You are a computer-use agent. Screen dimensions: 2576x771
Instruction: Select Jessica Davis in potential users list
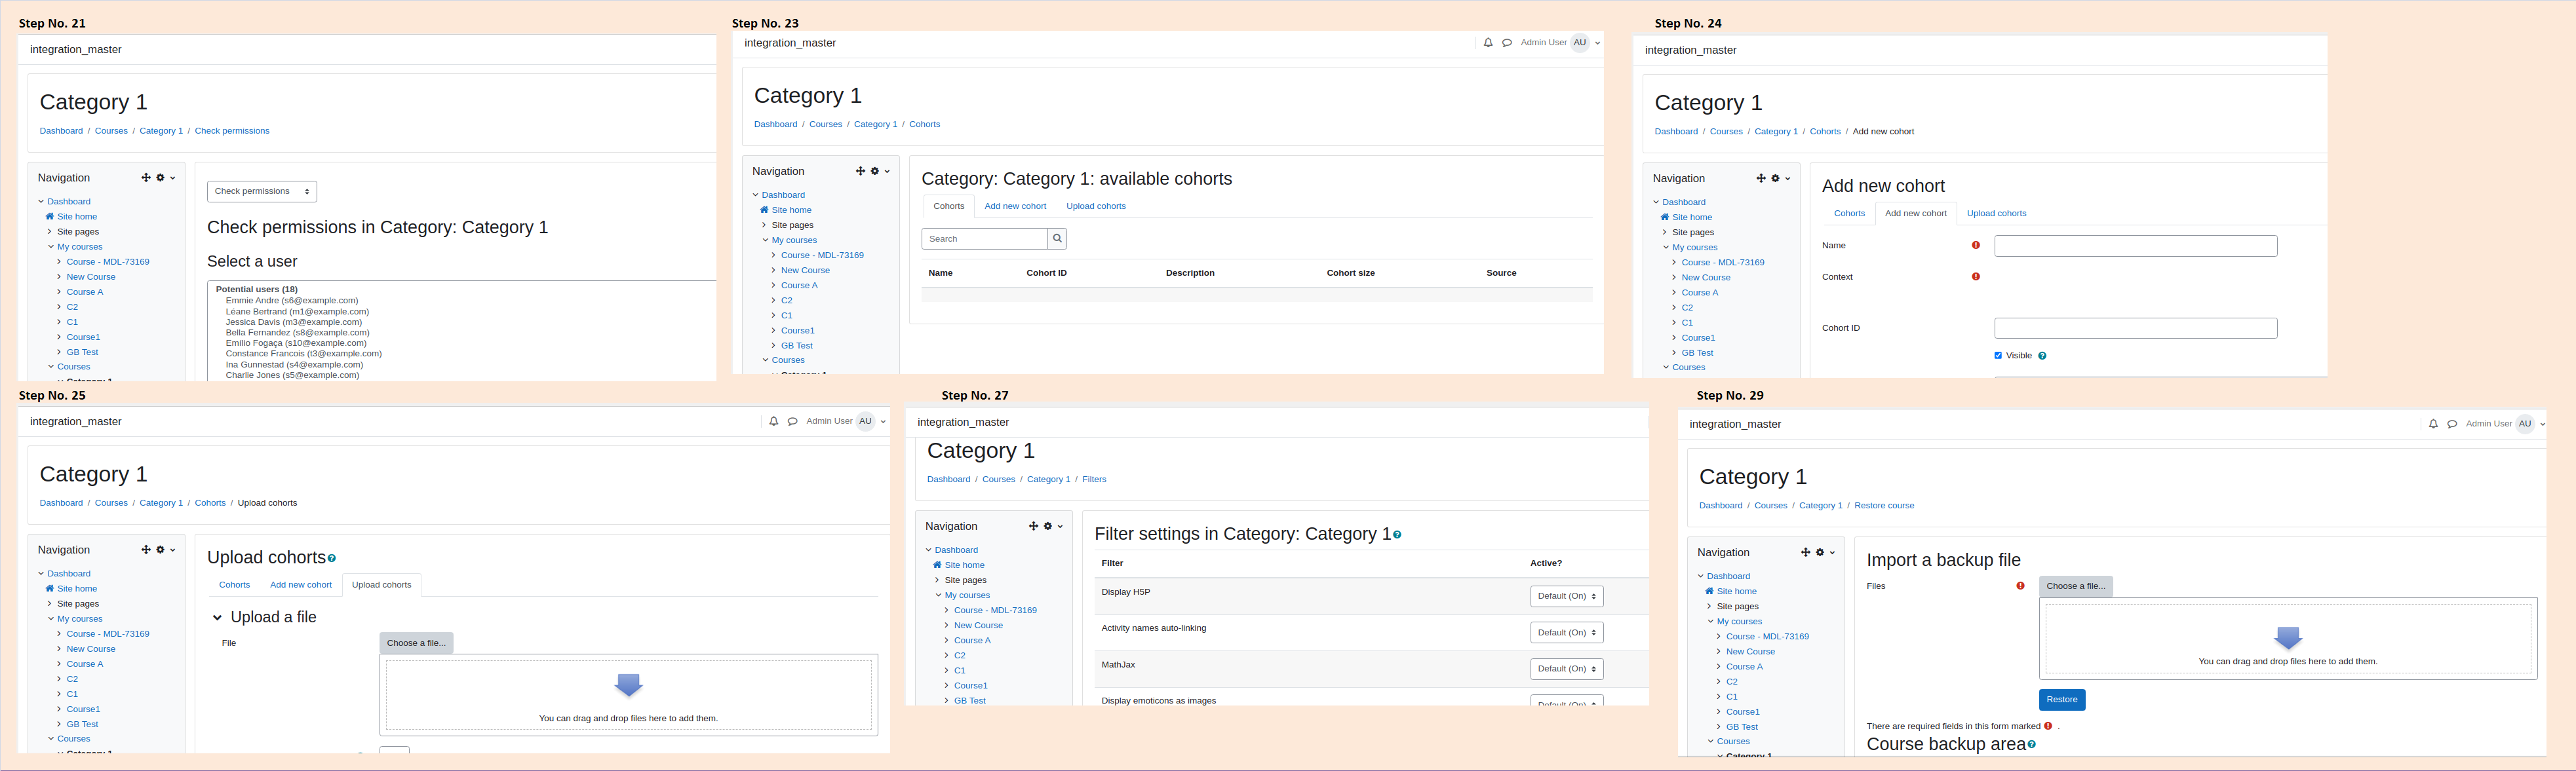pos(294,322)
